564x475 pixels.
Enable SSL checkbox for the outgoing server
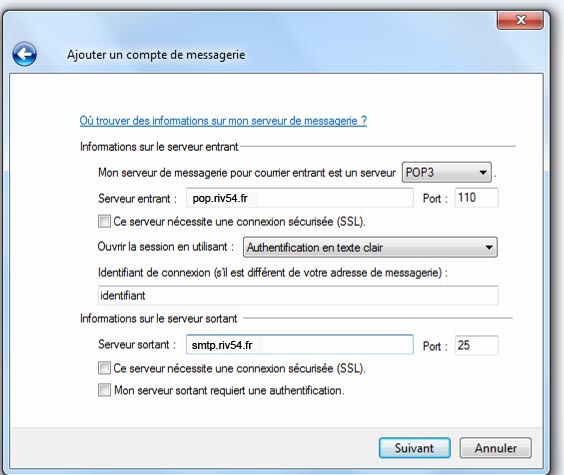click(x=104, y=368)
